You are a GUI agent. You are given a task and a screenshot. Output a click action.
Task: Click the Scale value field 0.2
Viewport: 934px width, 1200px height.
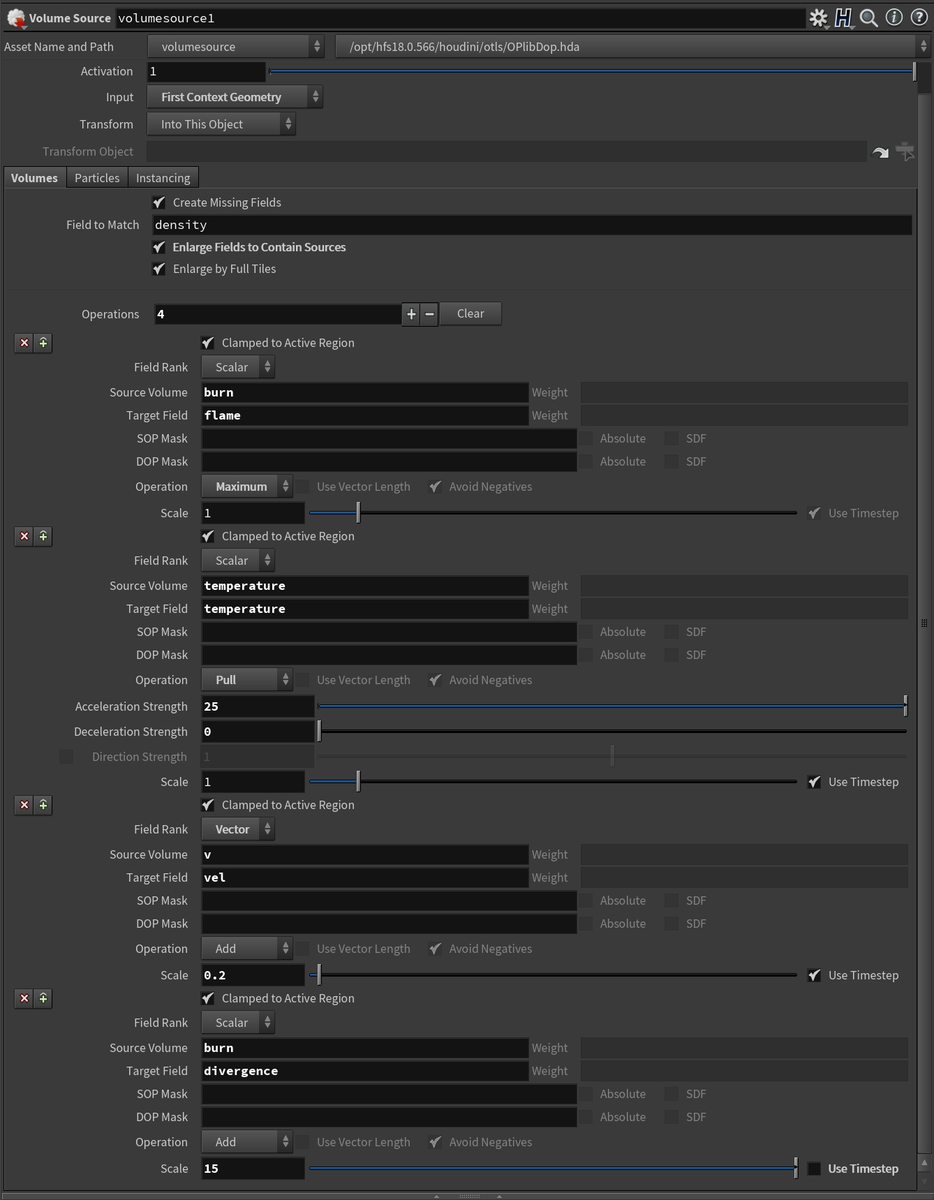tap(253, 975)
